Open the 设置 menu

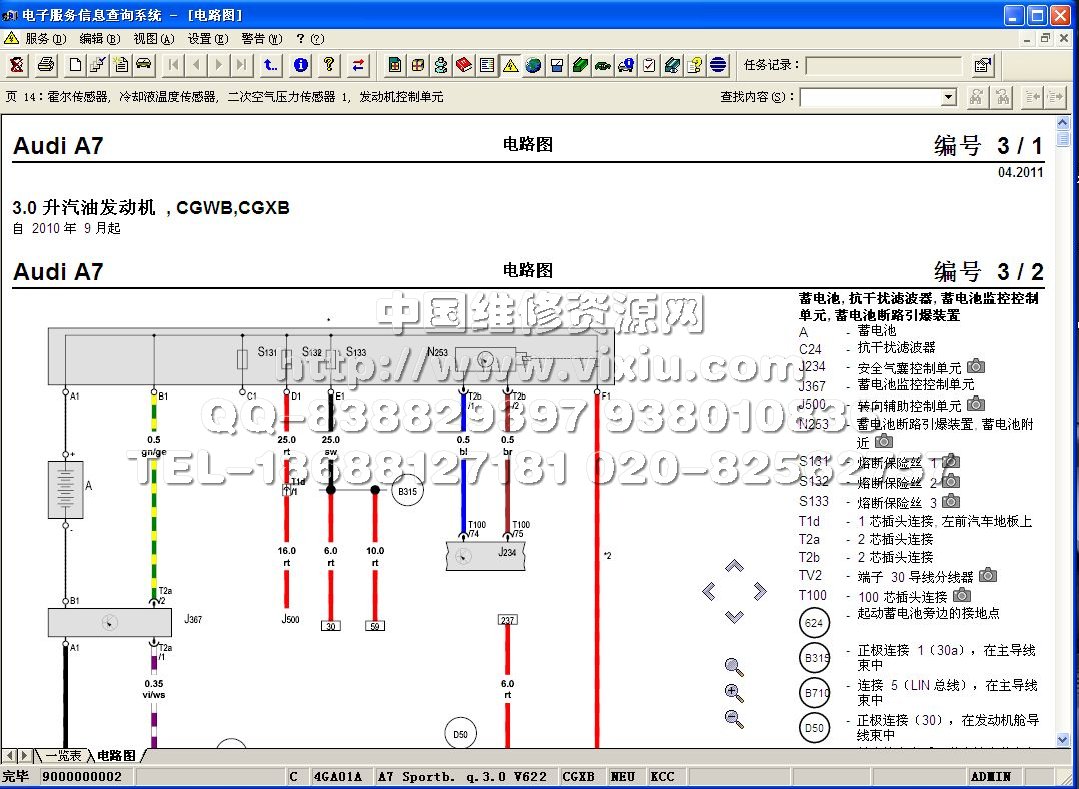click(206, 39)
